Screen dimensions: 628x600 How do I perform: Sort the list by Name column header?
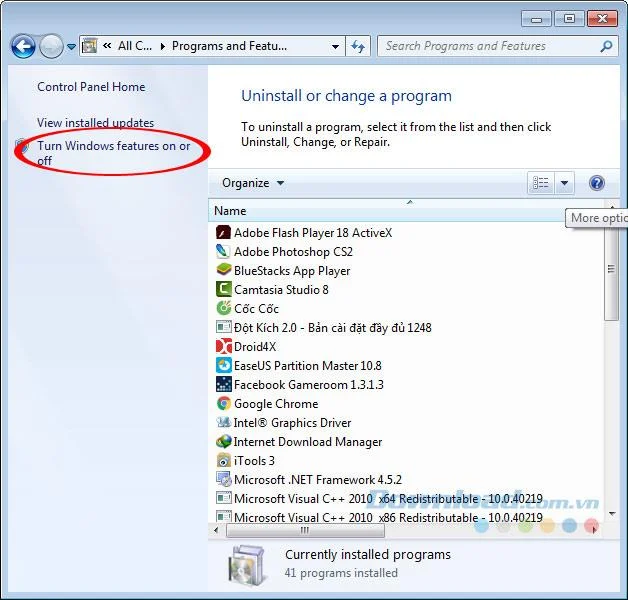[406, 211]
